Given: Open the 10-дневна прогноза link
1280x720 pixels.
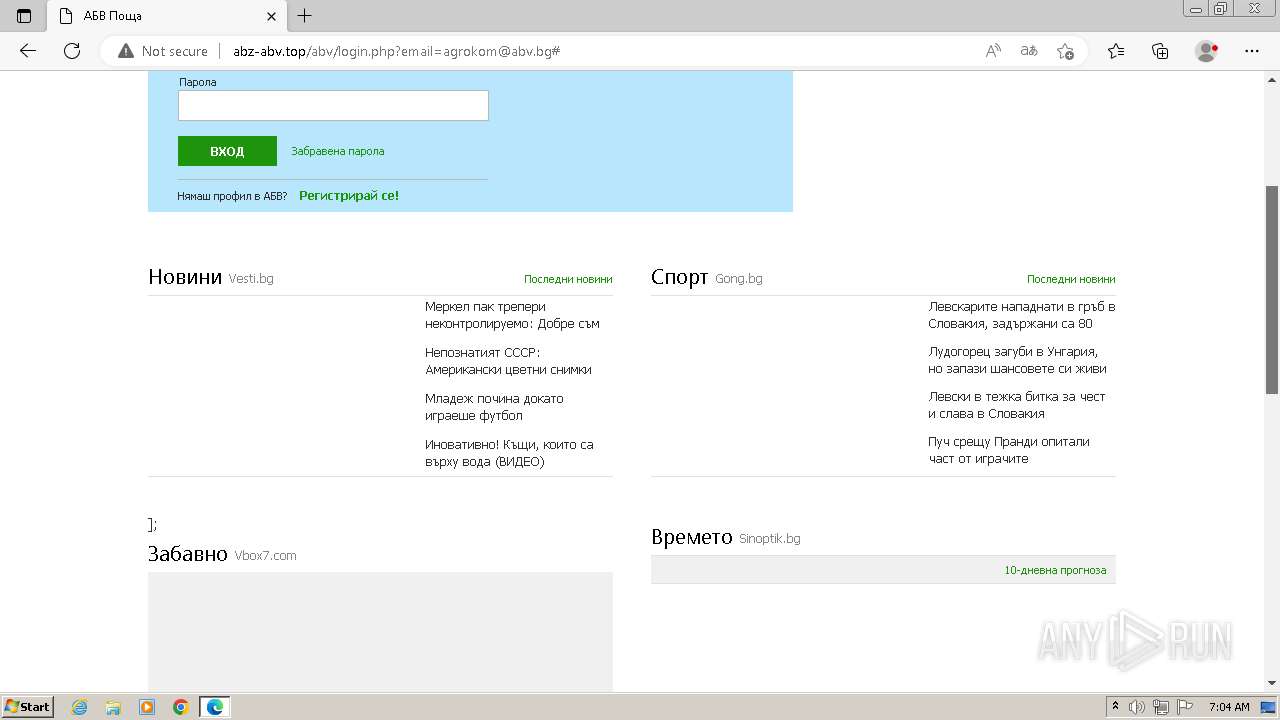Looking at the screenshot, I should point(1055,570).
